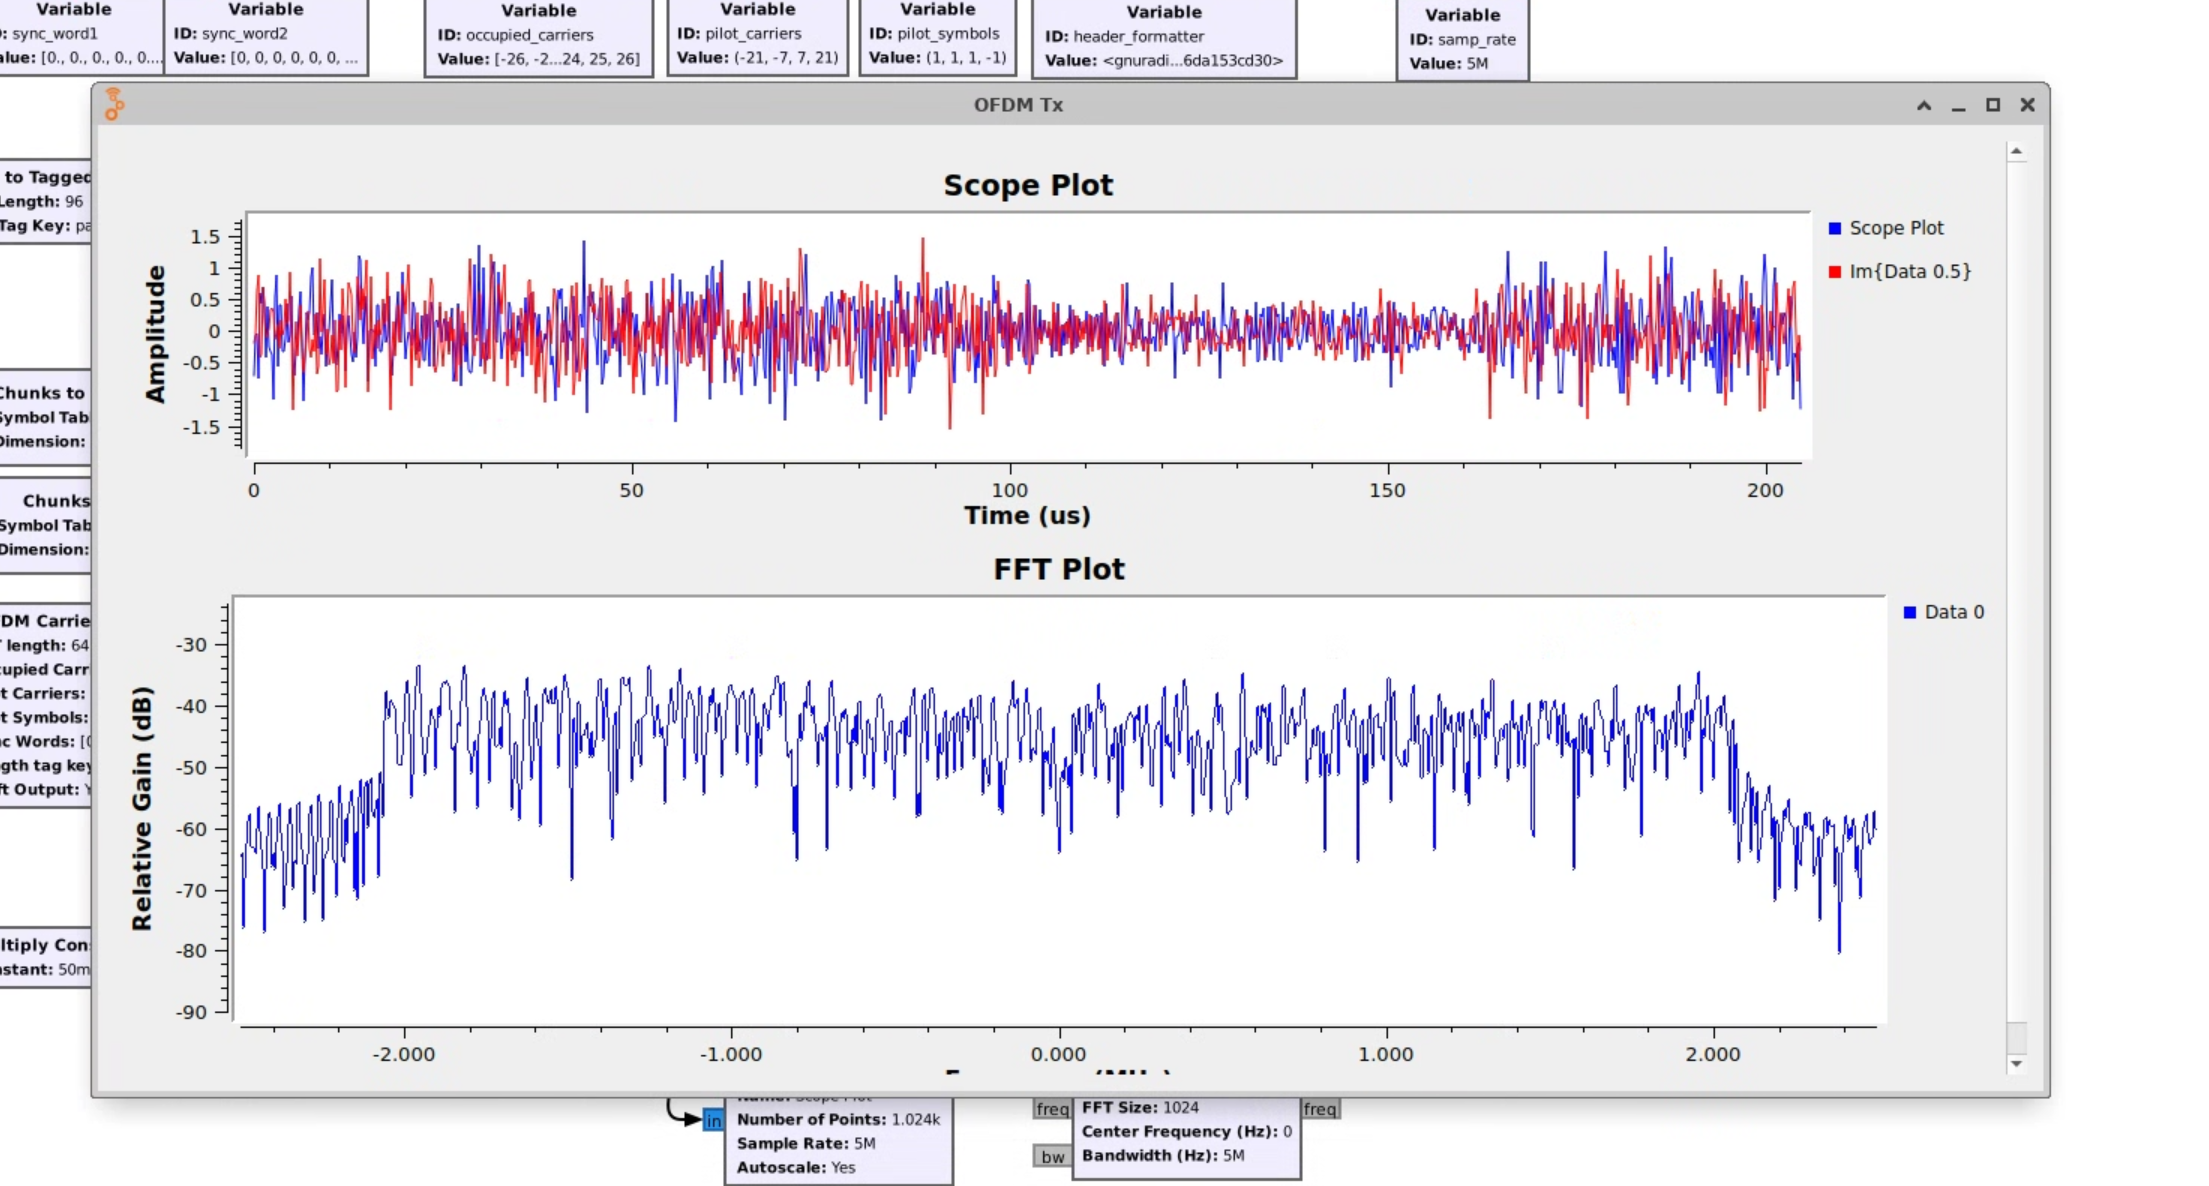The image size is (2209, 1186).
Task: Click the GNU Radio icon in title bar
Action: (114, 104)
